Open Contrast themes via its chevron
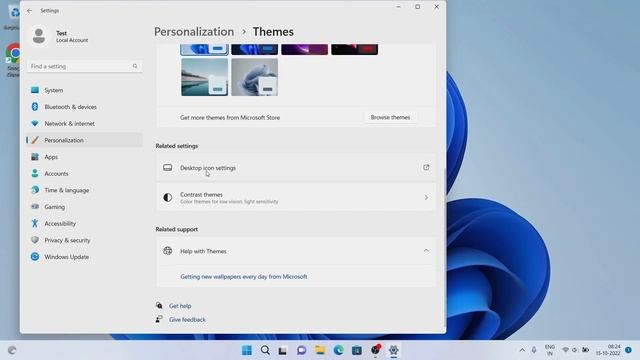This screenshot has height=360, width=640. (x=426, y=198)
